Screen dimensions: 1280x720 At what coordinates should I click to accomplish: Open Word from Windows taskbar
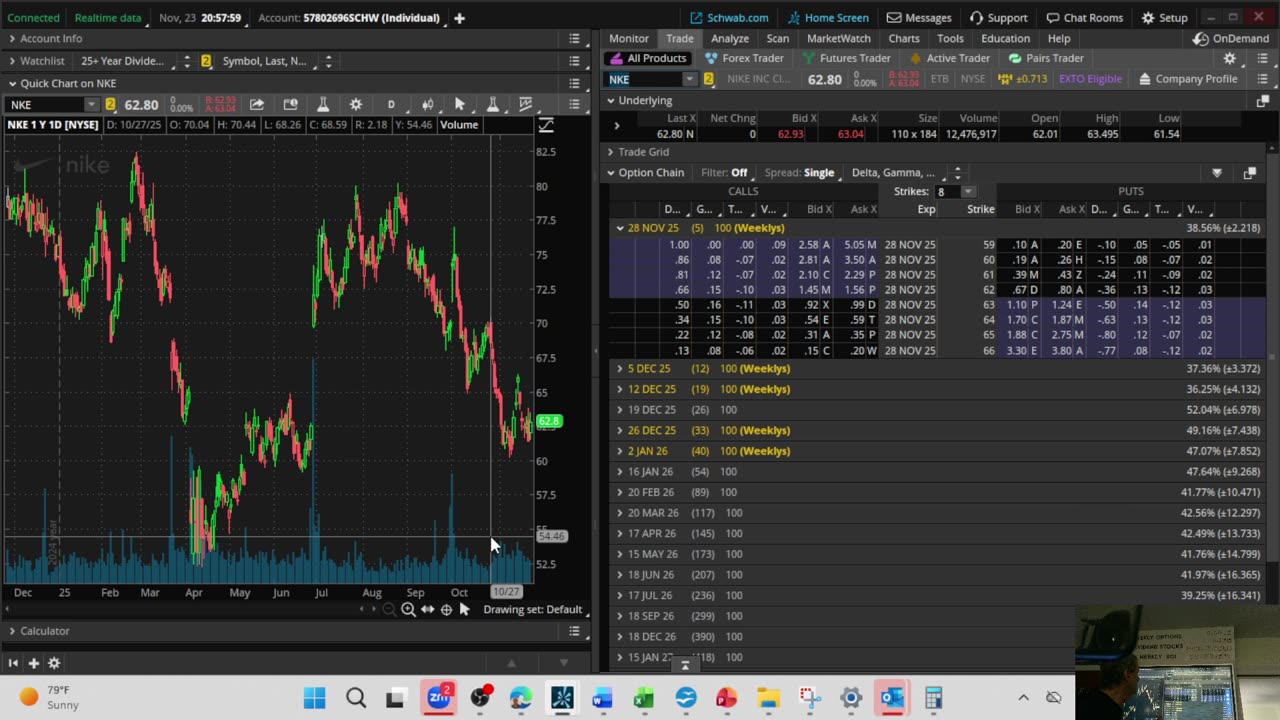[x=602, y=697]
